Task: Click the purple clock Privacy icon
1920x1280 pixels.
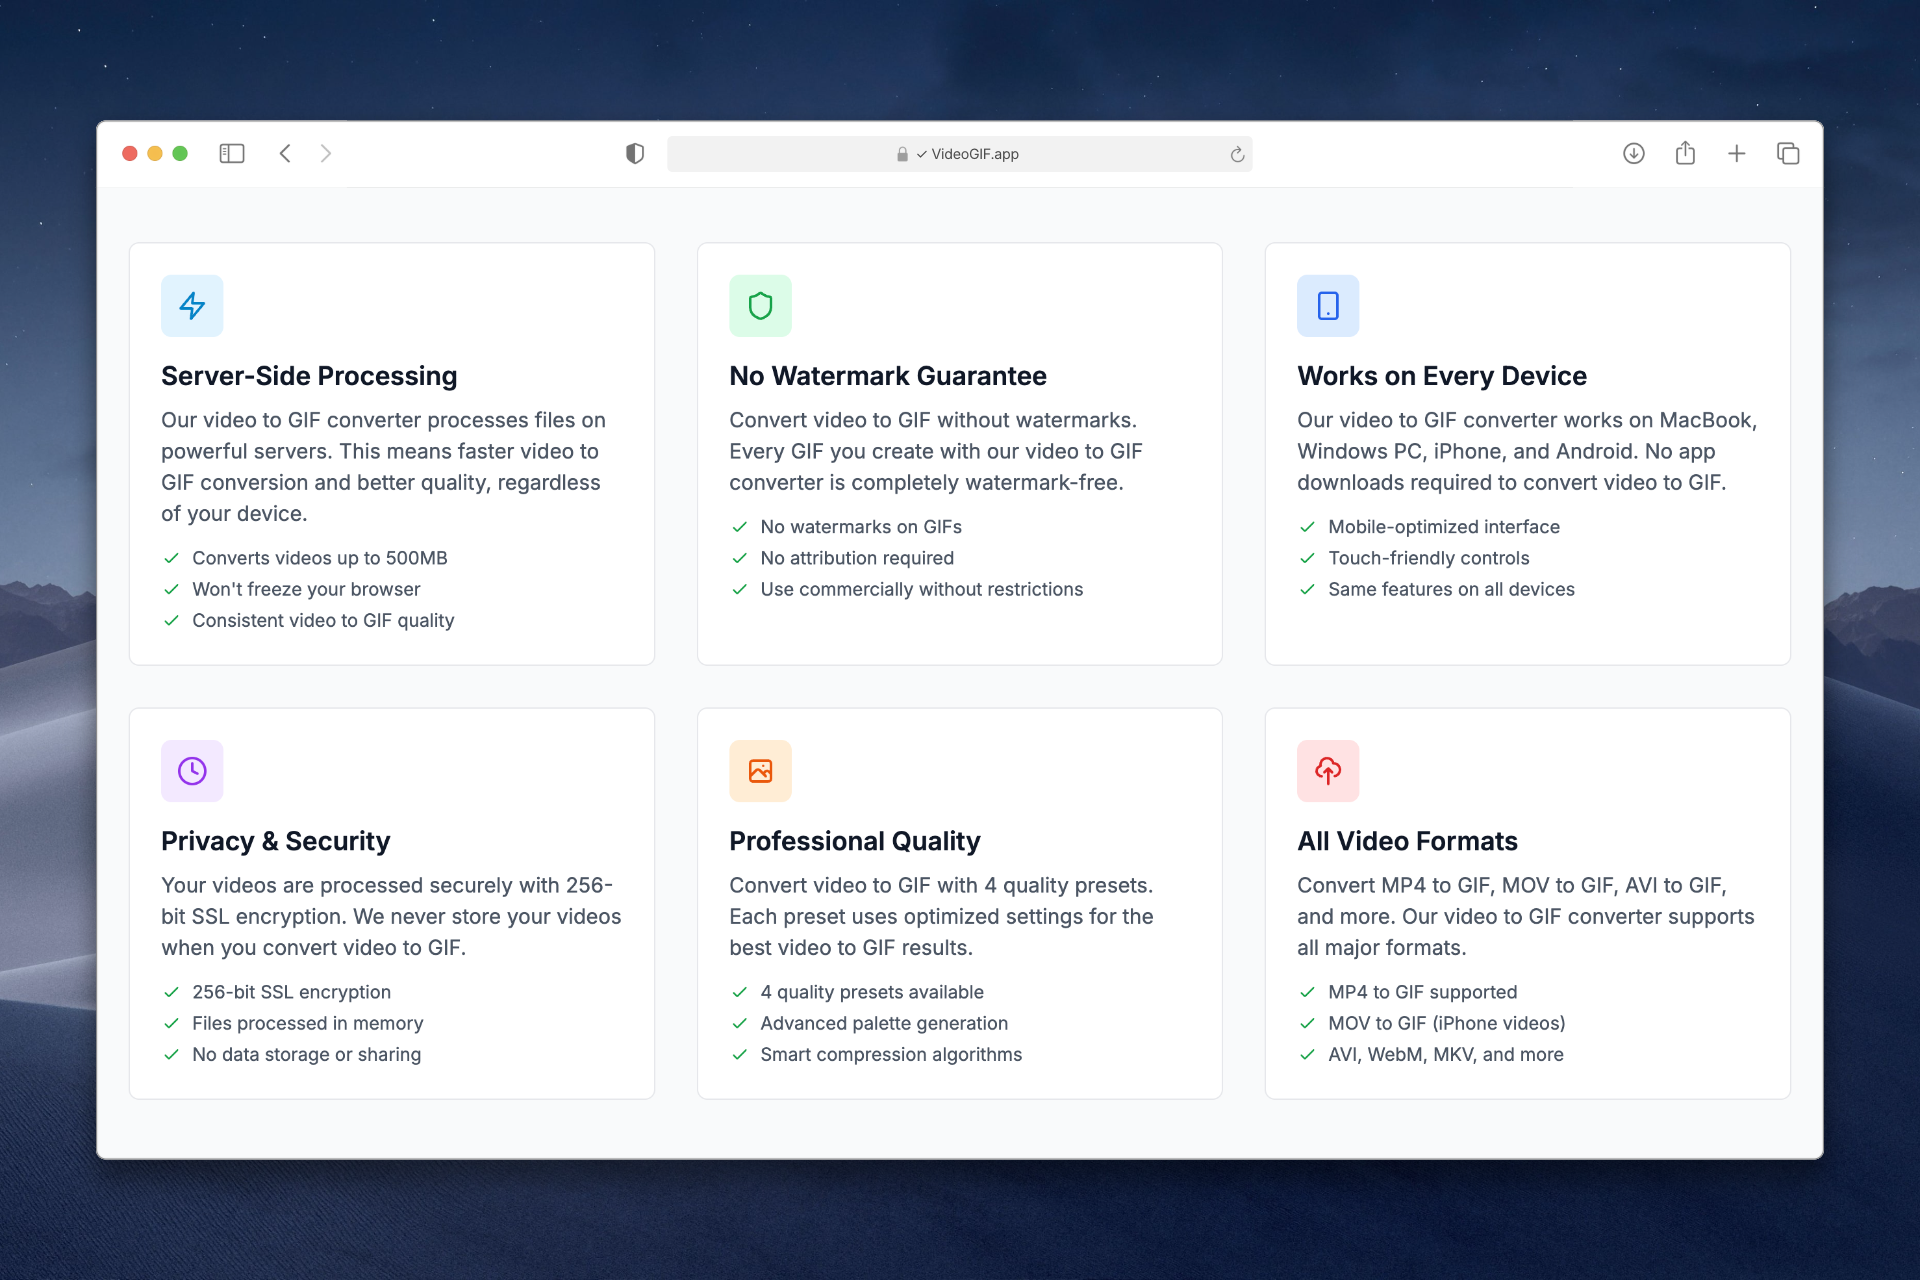Action: pyautogui.click(x=192, y=771)
